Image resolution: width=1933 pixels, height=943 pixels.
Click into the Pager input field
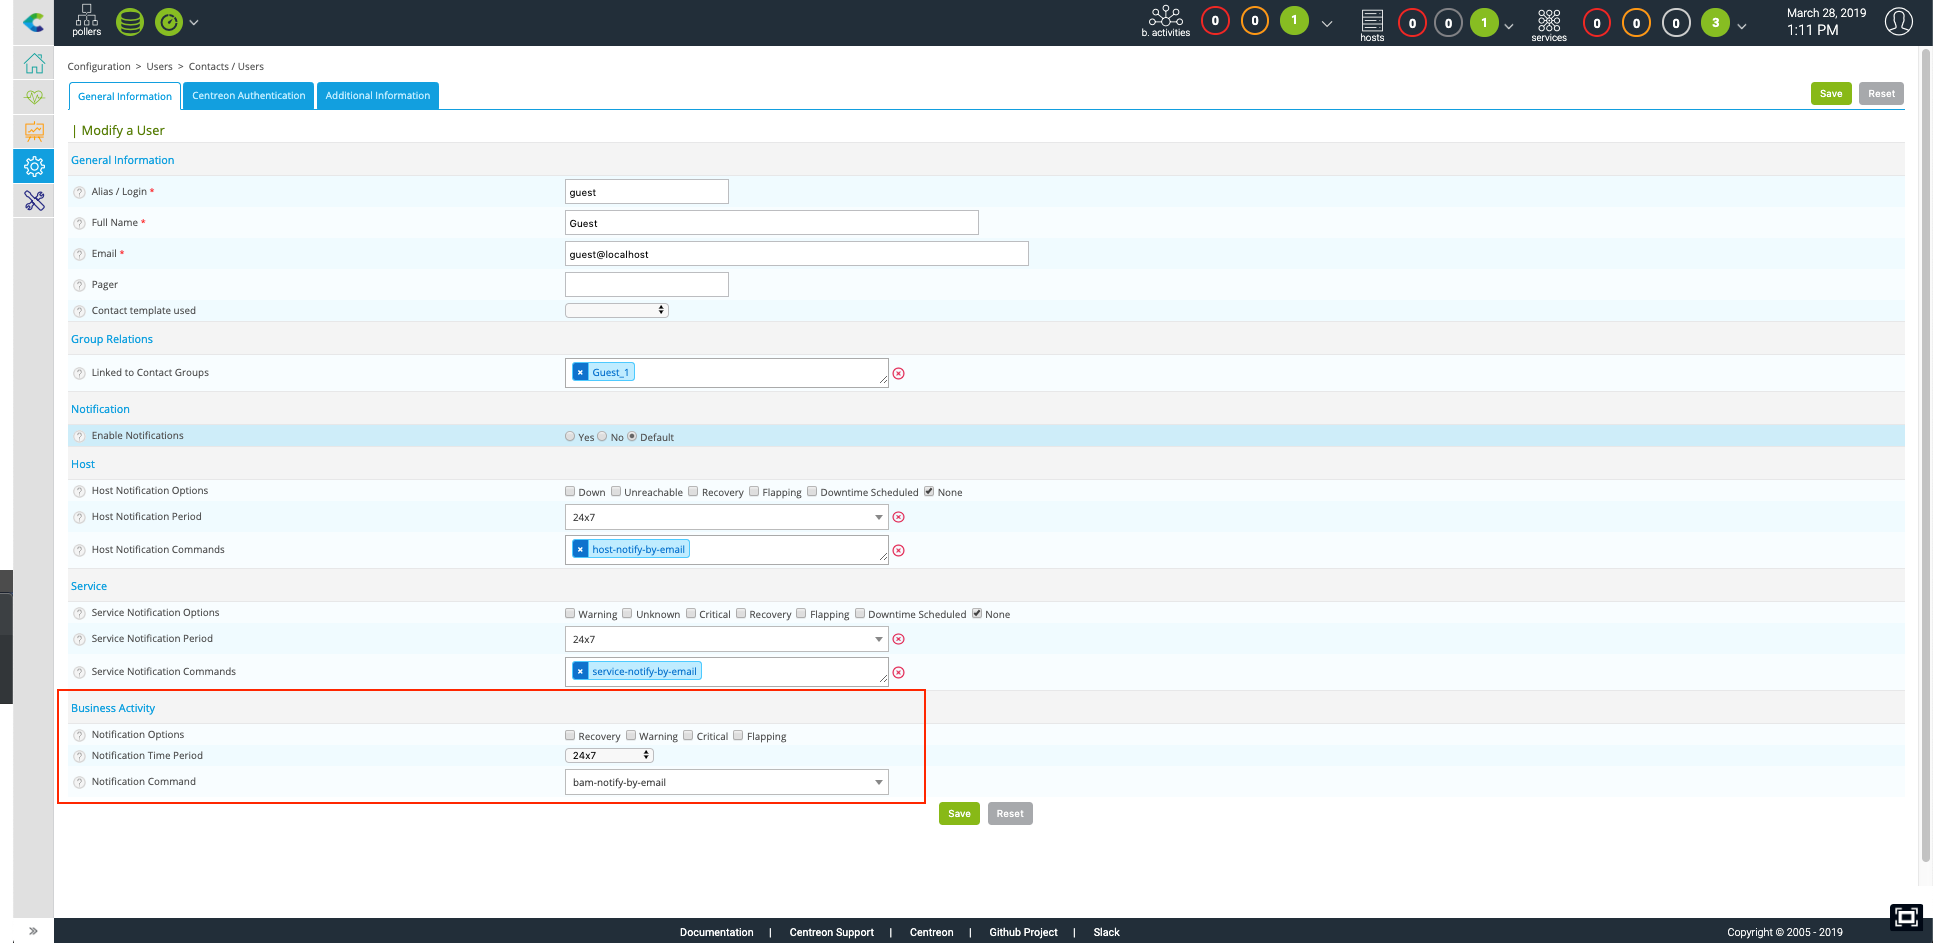click(x=646, y=285)
